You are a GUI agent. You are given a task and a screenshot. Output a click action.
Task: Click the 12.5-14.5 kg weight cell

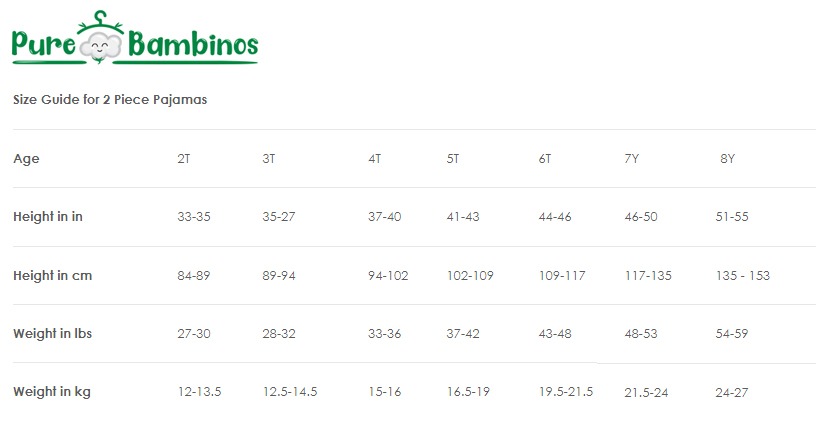click(290, 392)
